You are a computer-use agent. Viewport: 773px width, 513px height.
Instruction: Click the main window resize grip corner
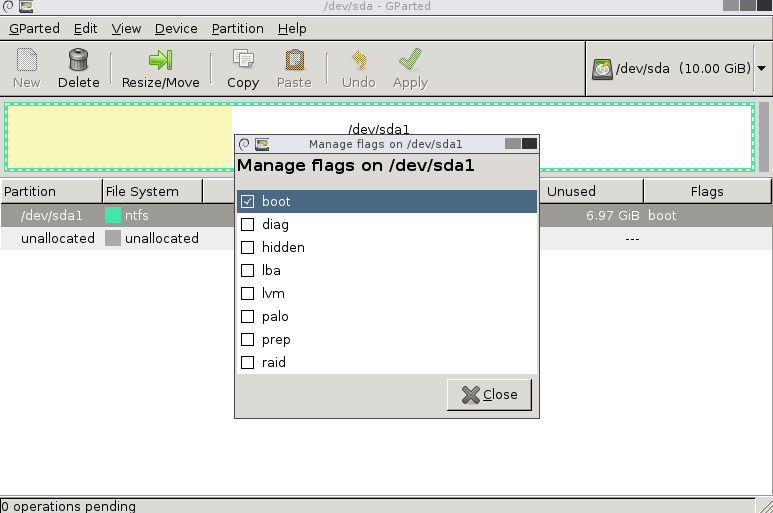(765, 506)
